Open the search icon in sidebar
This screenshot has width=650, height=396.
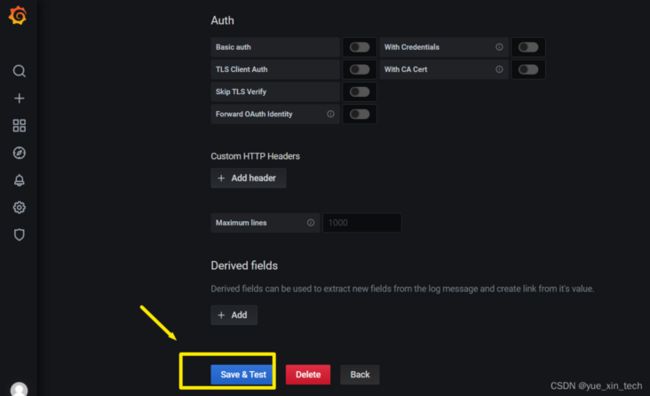point(19,71)
